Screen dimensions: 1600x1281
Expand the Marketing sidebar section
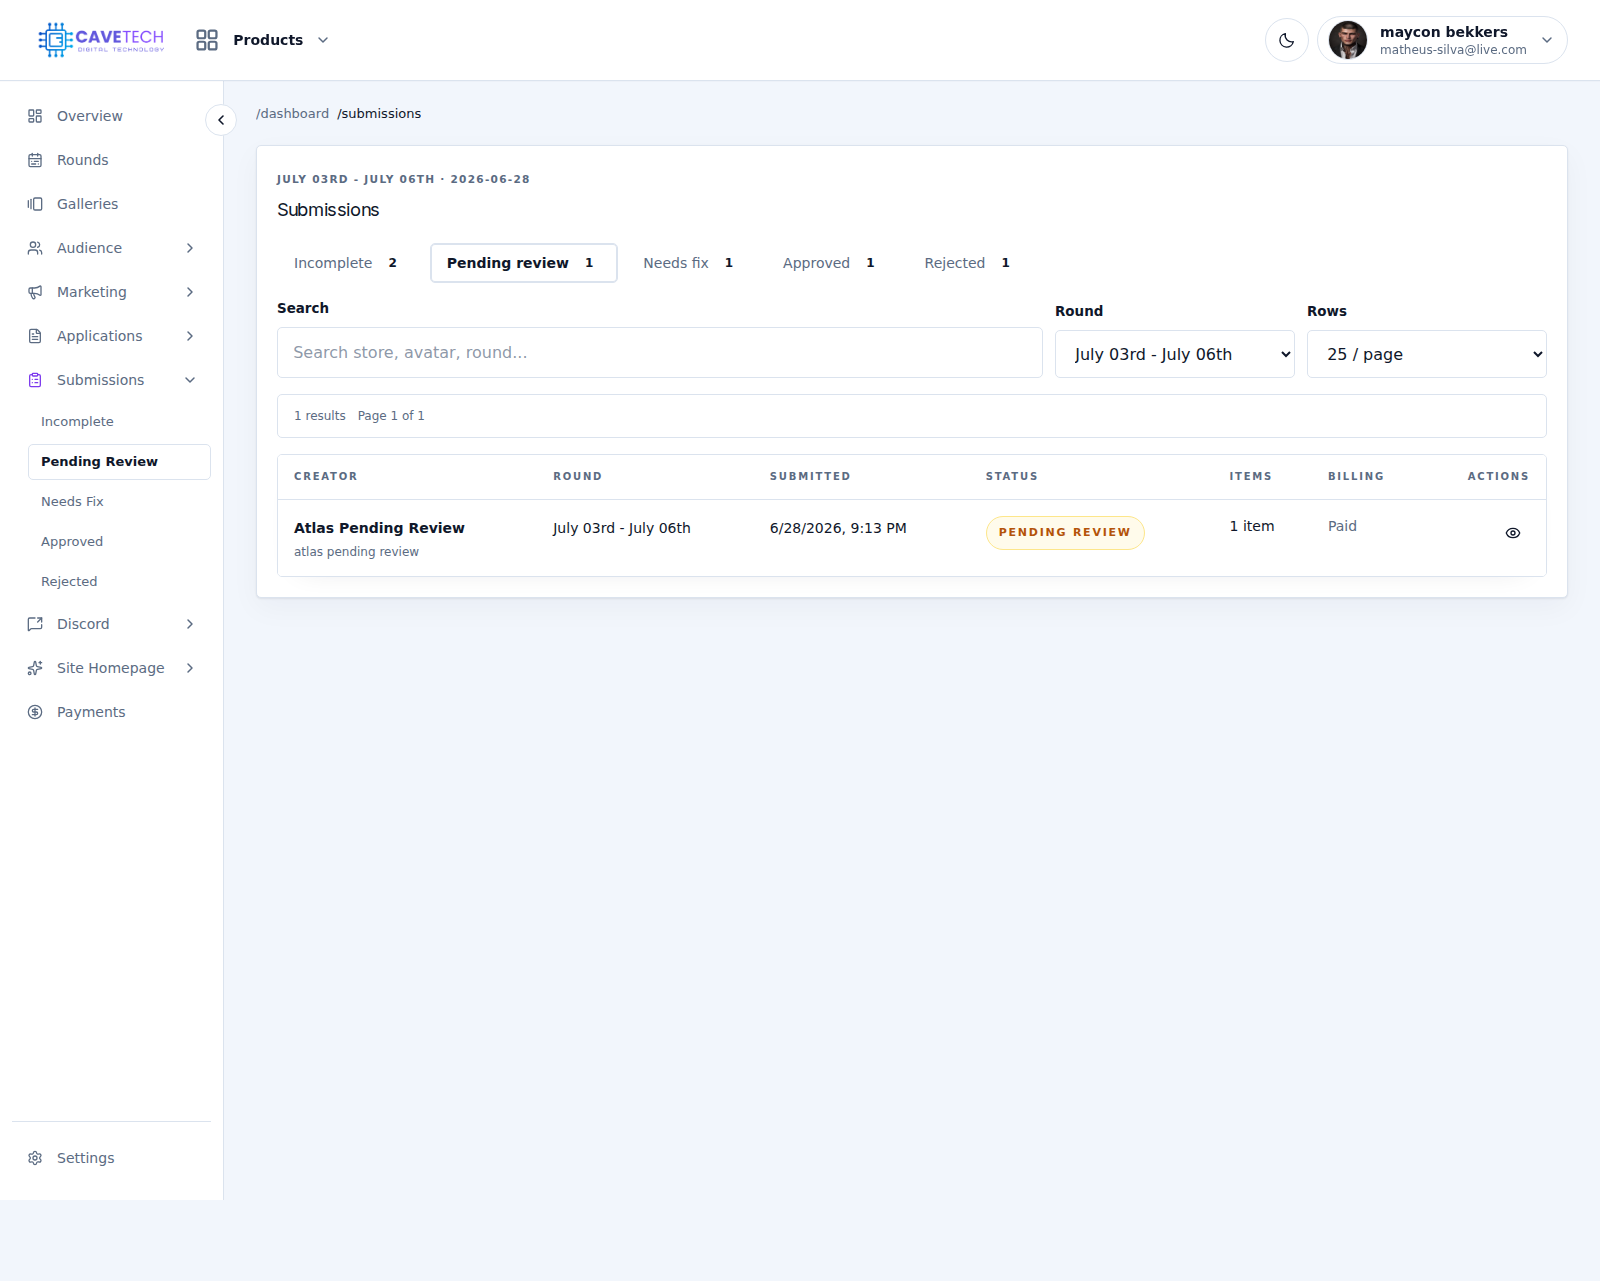[x=111, y=292]
